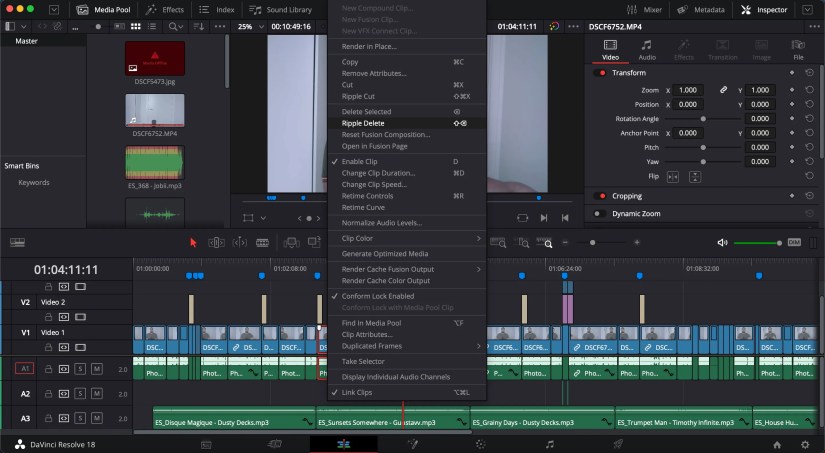825x453 pixels.
Task: Select the Trim Edit Mode tool
Action: click(216, 242)
